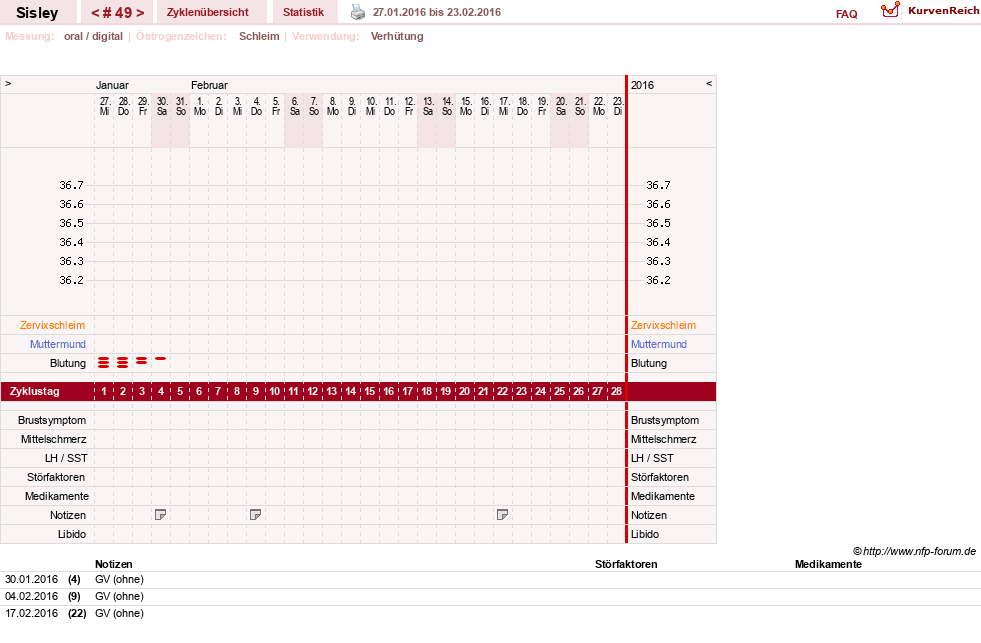Click the 'Januar' month label
The width and height of the screenshot is (981, 643).
[x=112, y=85]
